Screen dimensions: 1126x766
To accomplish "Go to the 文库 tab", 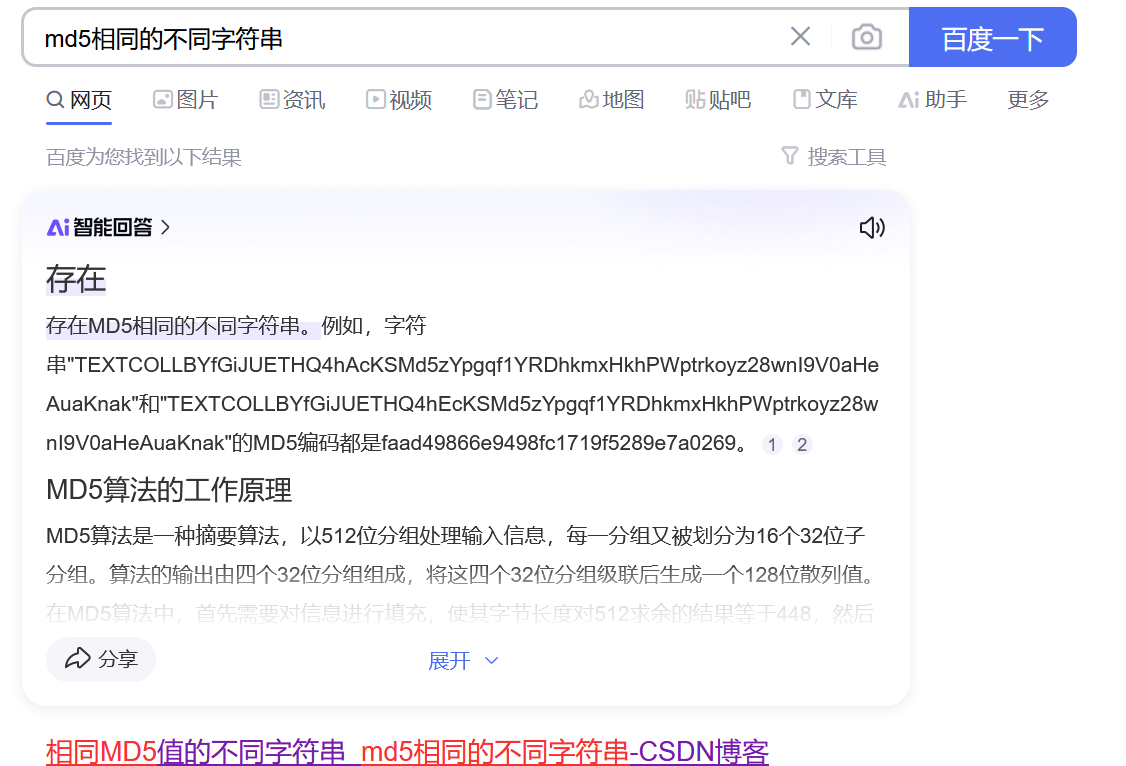I will [x=825, y=100].
